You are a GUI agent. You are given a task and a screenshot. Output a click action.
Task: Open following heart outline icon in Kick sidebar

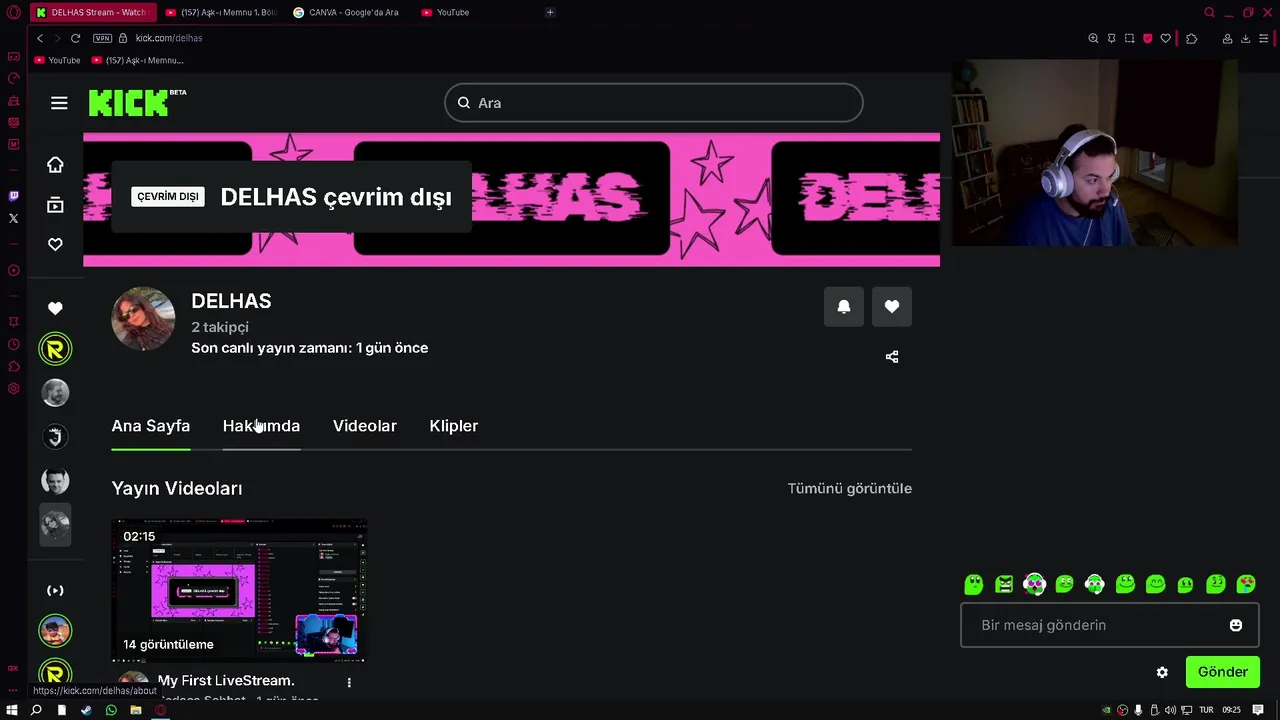pos(55,244)
